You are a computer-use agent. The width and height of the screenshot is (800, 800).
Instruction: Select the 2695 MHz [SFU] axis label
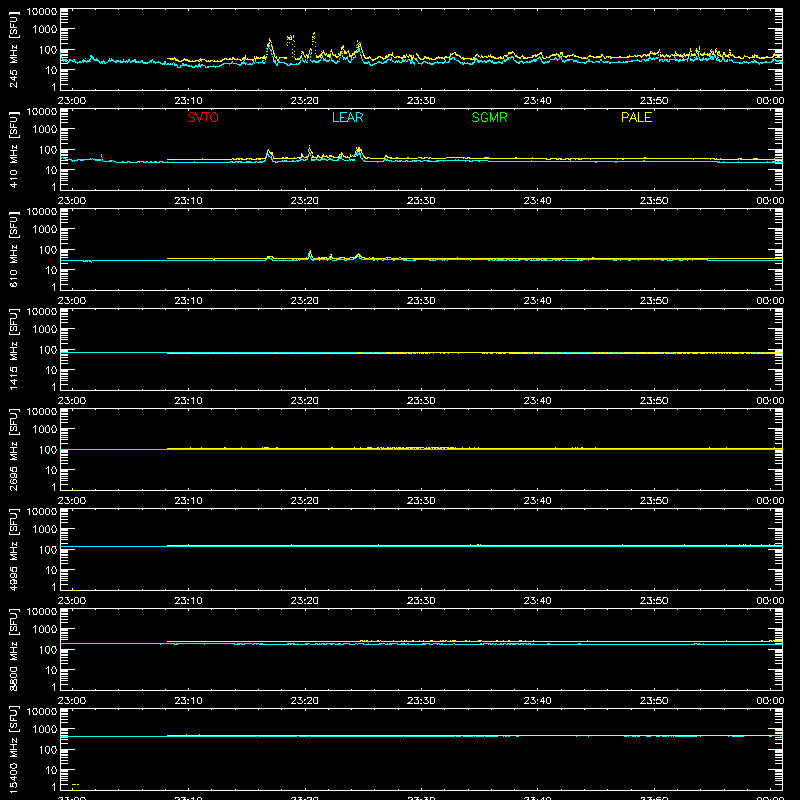coord(14,449)
